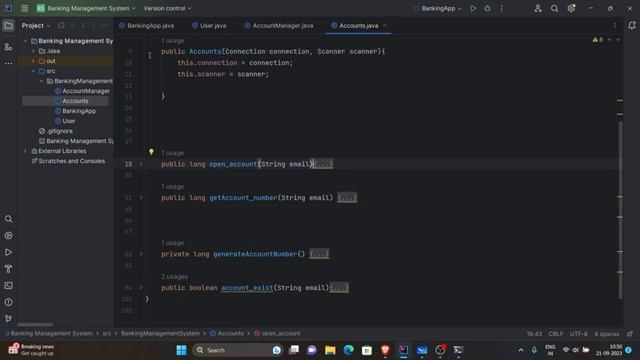The image size is (640, 360).
Task: Select the .gitignore file
Action: tap(56, 131)
